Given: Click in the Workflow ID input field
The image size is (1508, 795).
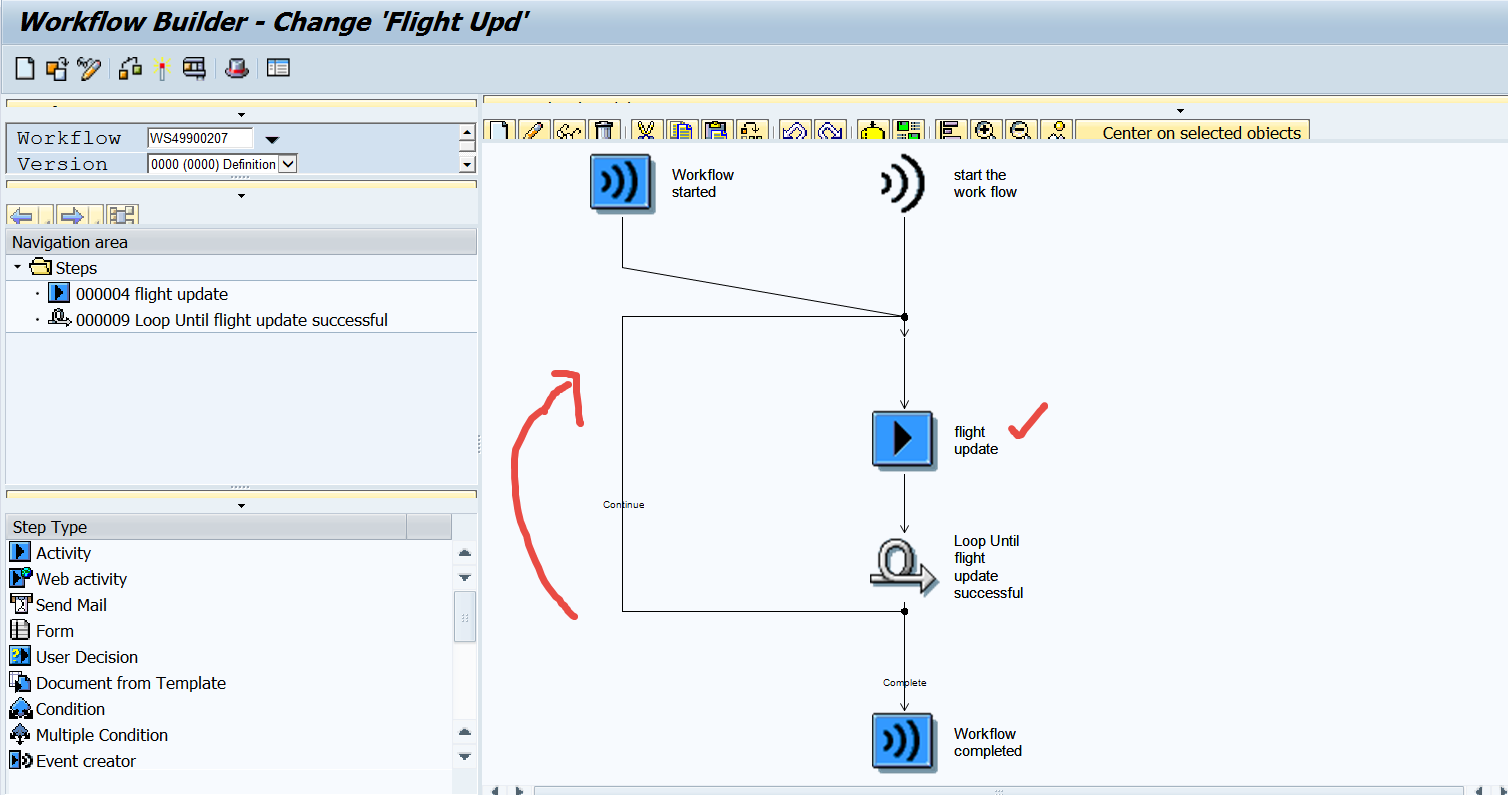Looking at the screenshot, I should click(x=200, y=138).
